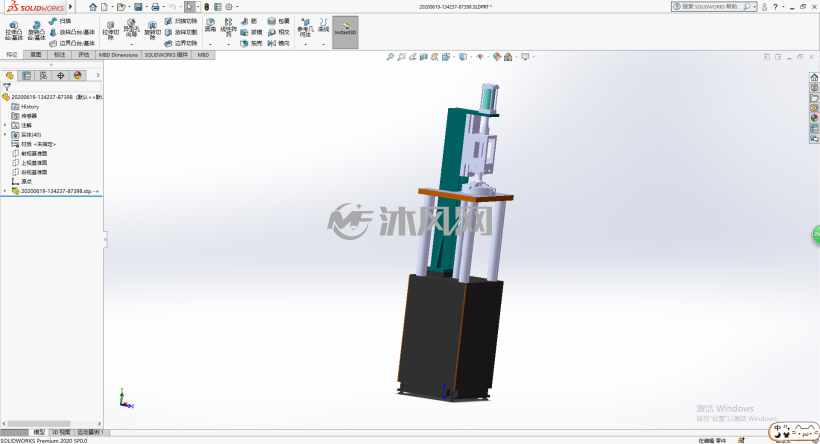Select the Boundary Cut tool (边界切除)

[x=181, y=43]
